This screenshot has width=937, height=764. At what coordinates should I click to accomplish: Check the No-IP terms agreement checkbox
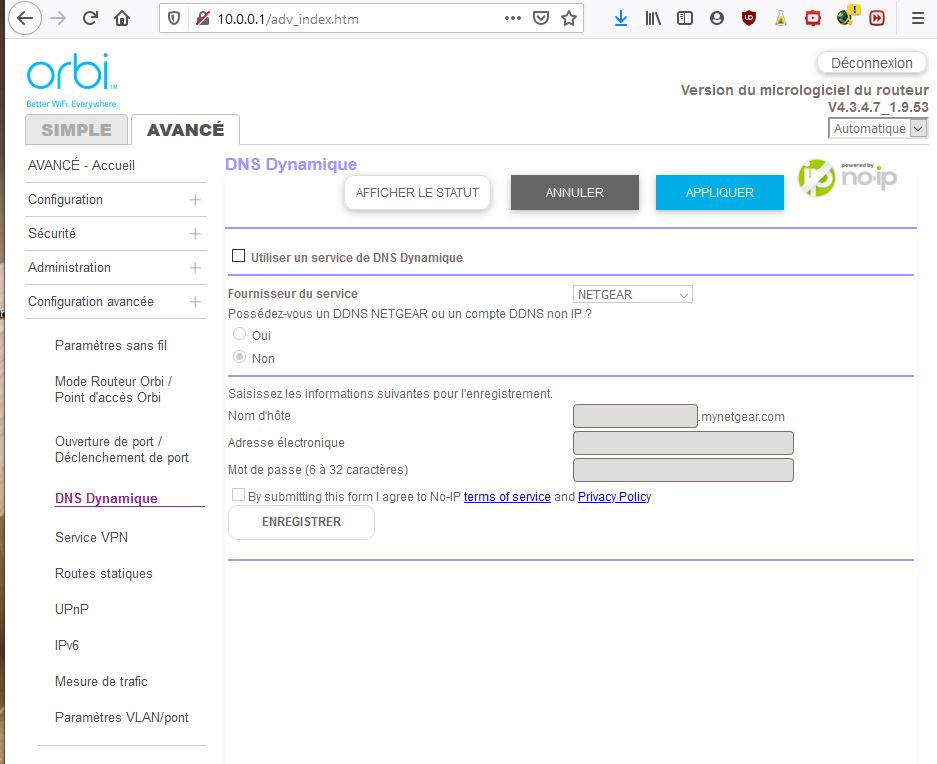pos(238,495)
